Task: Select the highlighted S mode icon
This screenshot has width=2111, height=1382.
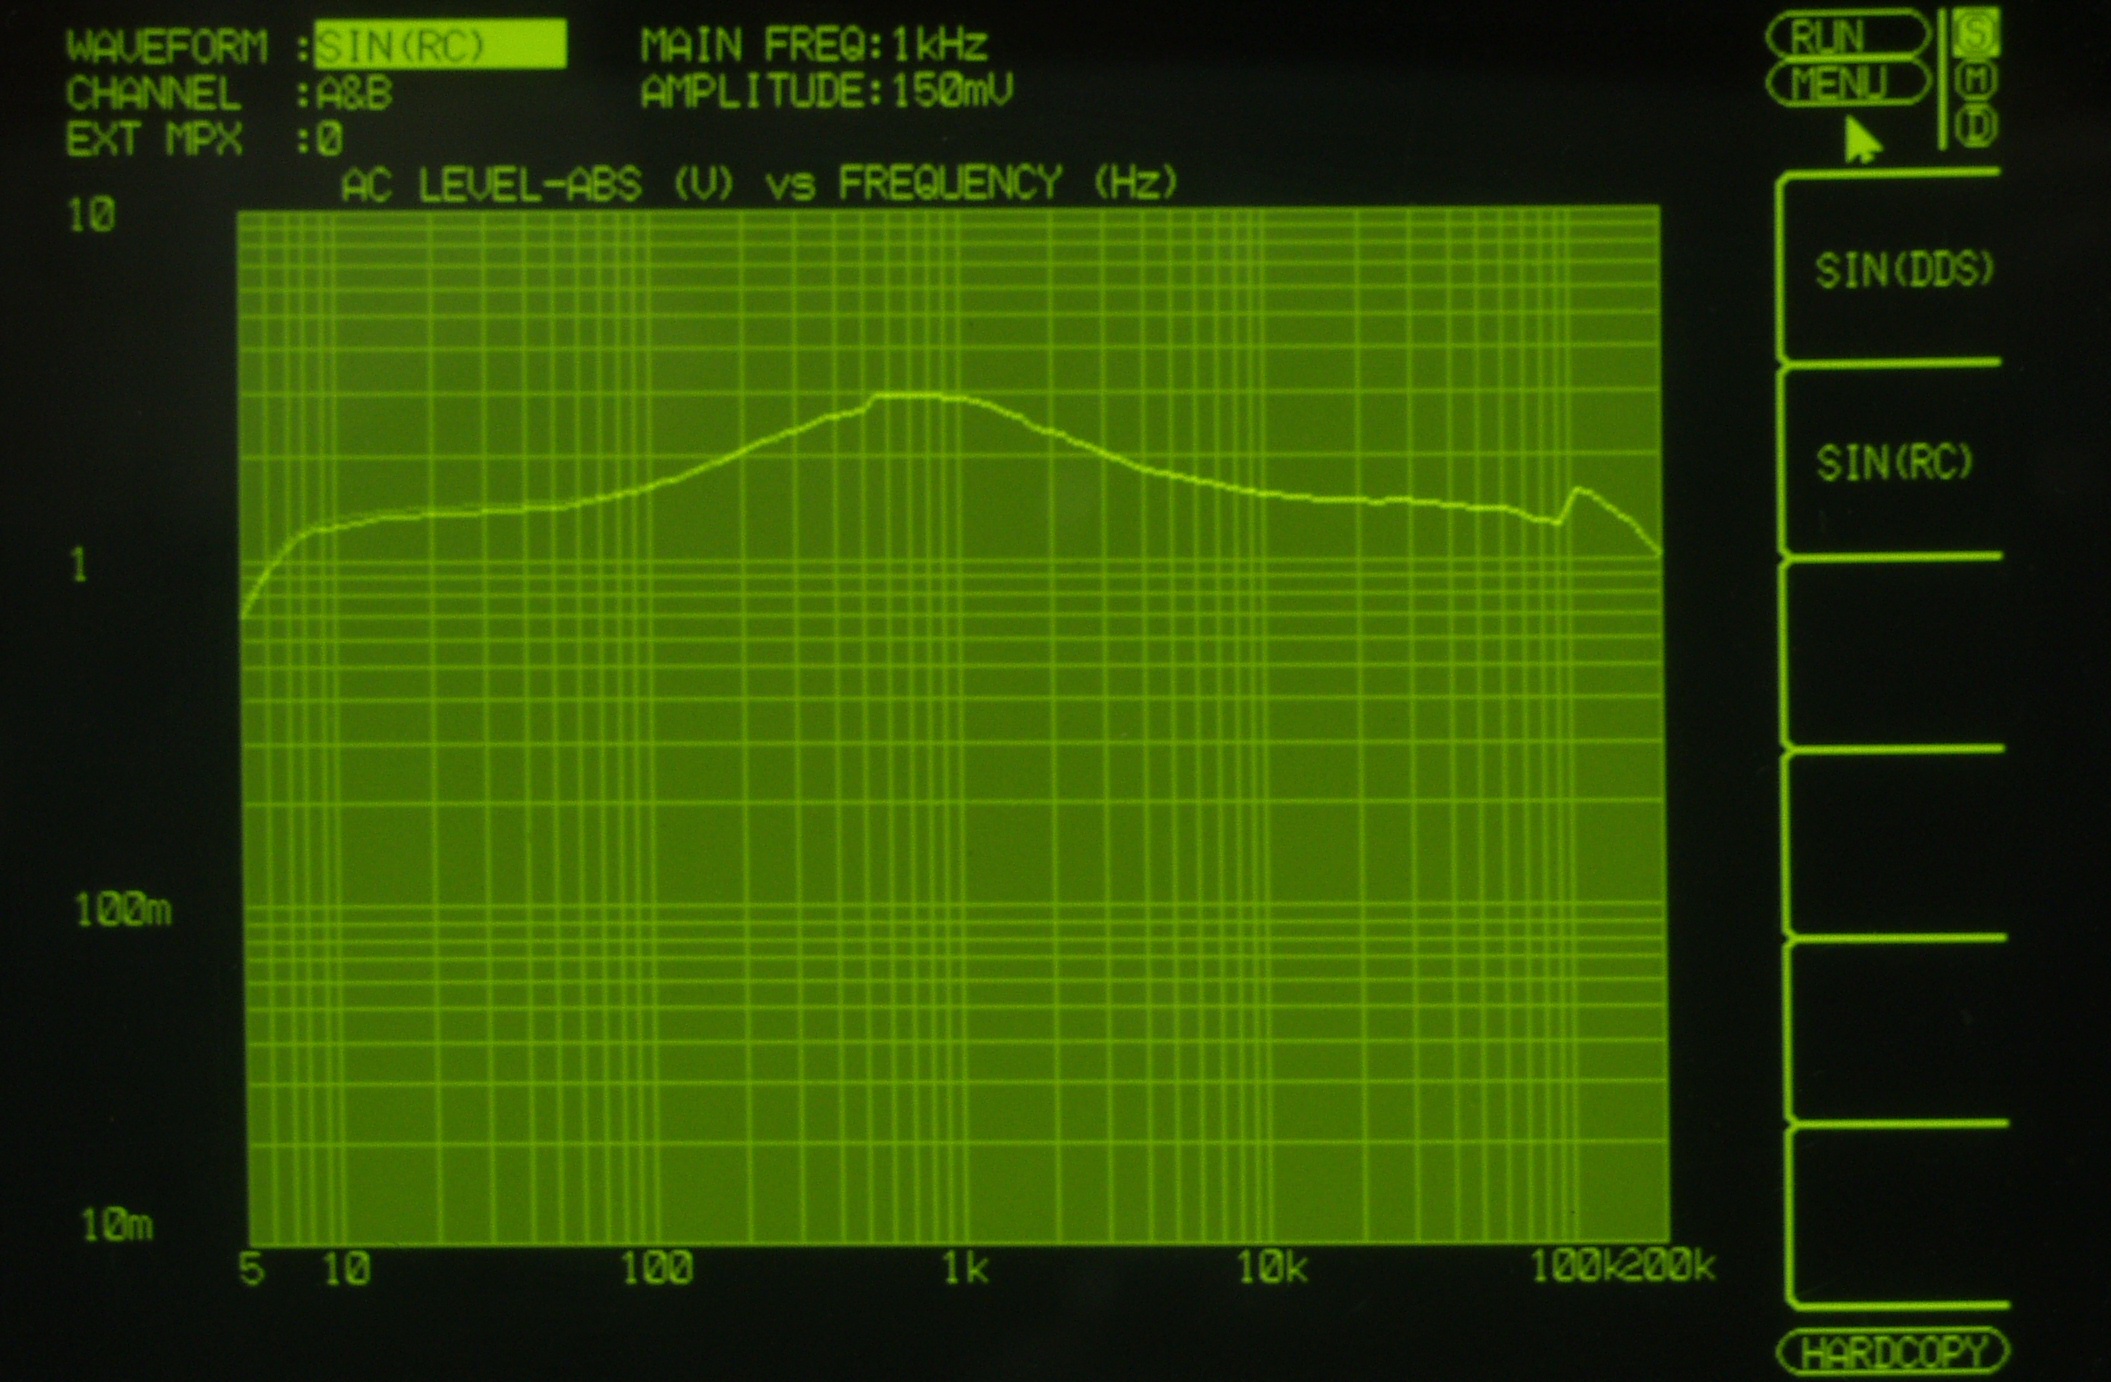Action: (x=1976, y=32)
